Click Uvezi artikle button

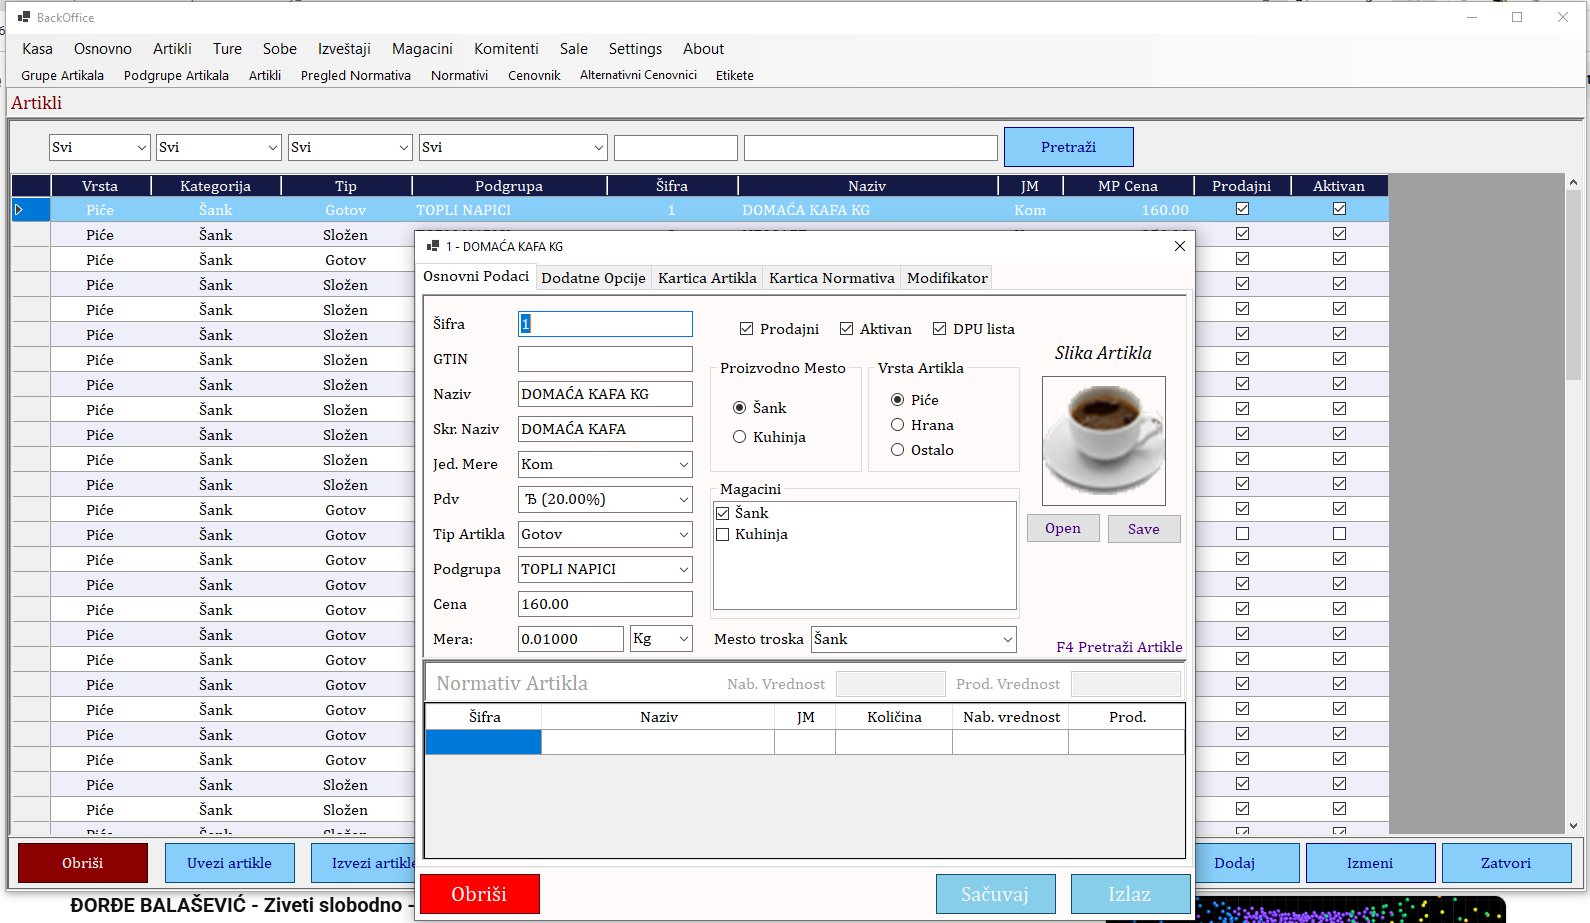[229, 863]
